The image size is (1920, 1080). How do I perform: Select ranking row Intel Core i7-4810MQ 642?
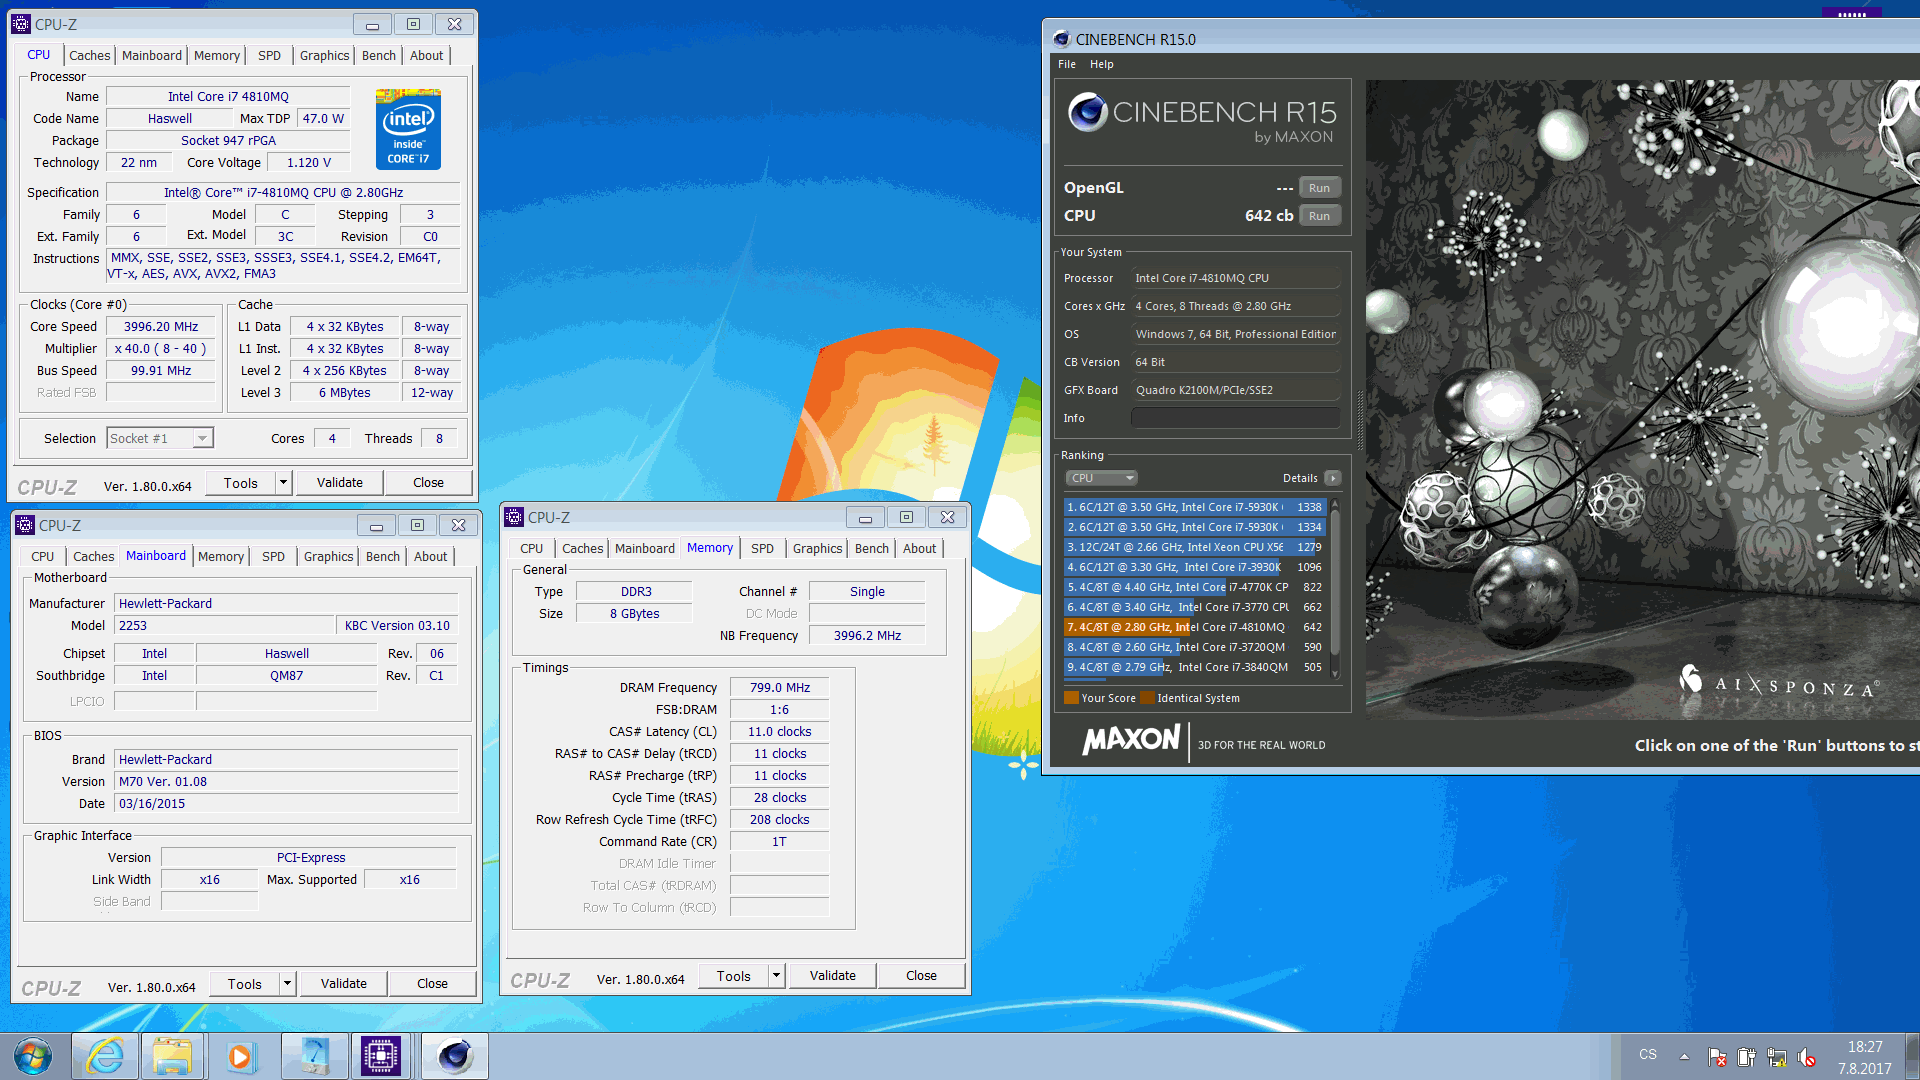1195,627
